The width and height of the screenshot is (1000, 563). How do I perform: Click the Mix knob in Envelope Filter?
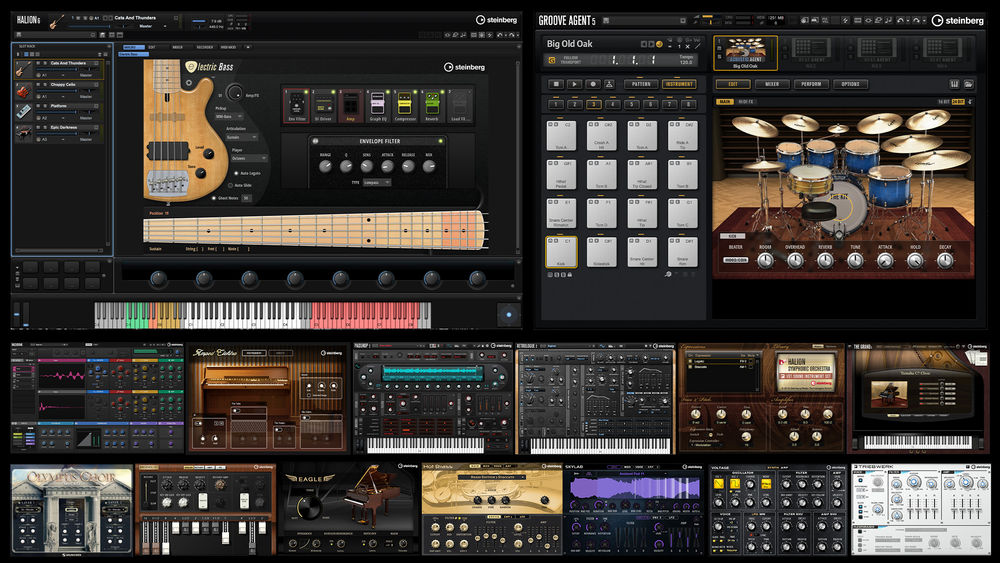(429, 166)
